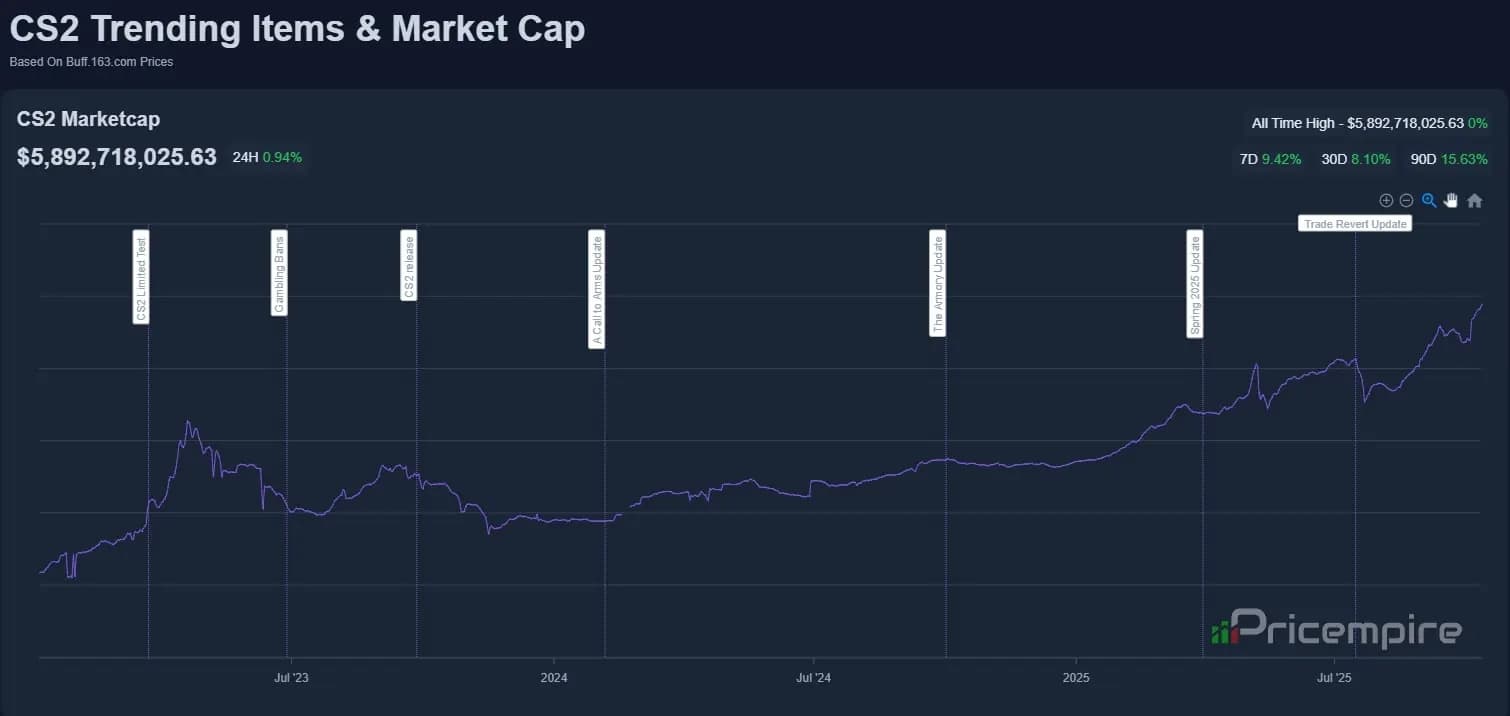1510x716 pixels.
Task: Activate the selection zoom magnifier tool
Action: 1429,200
